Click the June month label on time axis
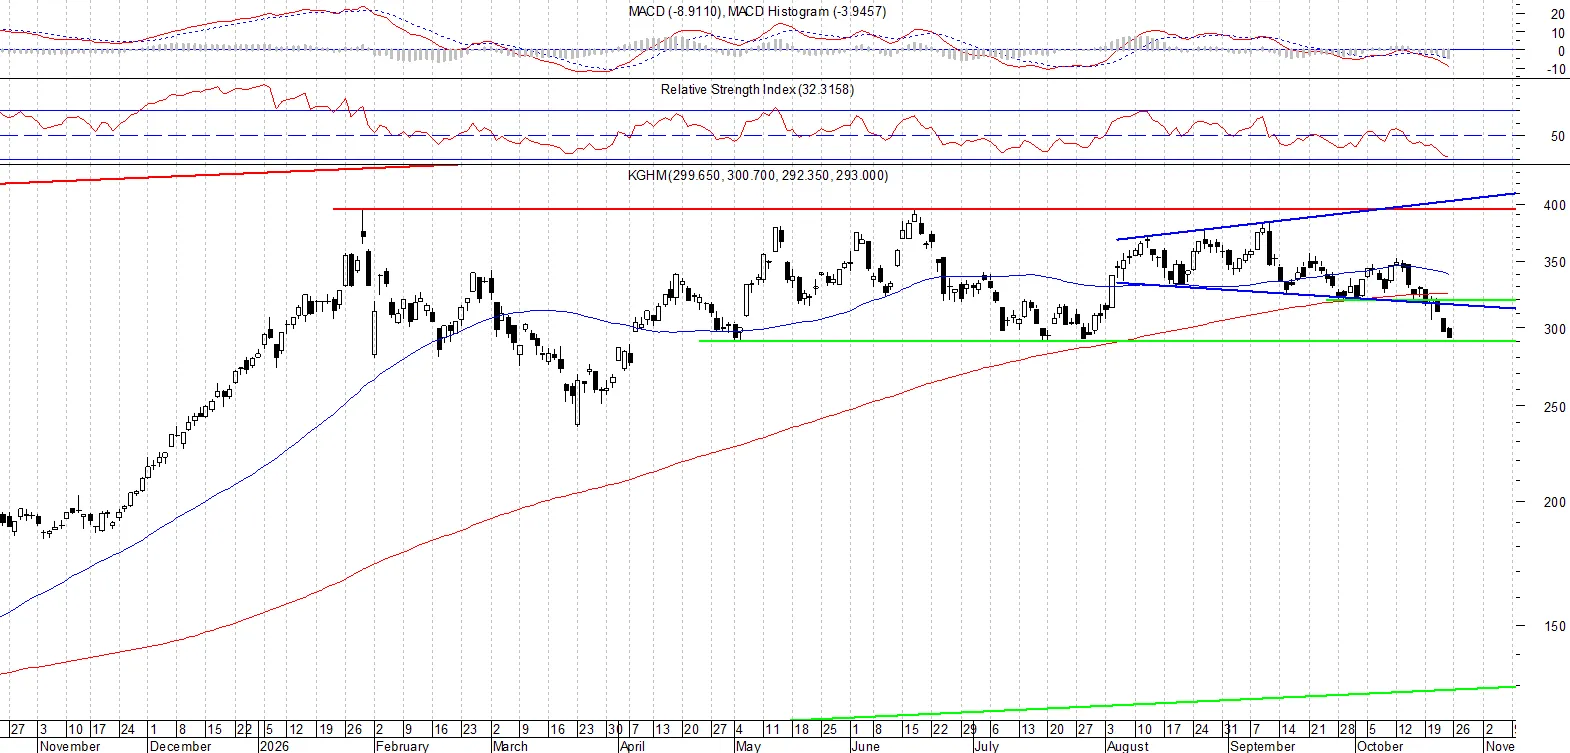 coord(865,746)
